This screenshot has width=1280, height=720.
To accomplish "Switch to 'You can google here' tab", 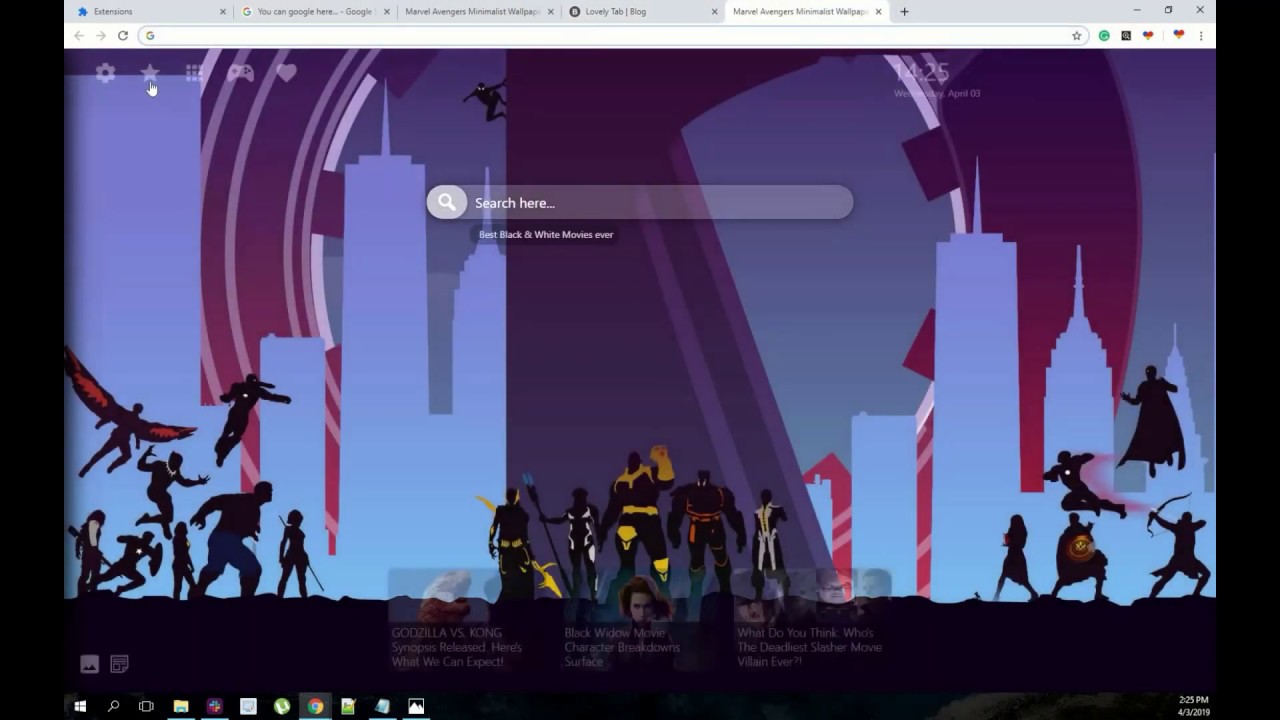I will [x=315, y=12].
